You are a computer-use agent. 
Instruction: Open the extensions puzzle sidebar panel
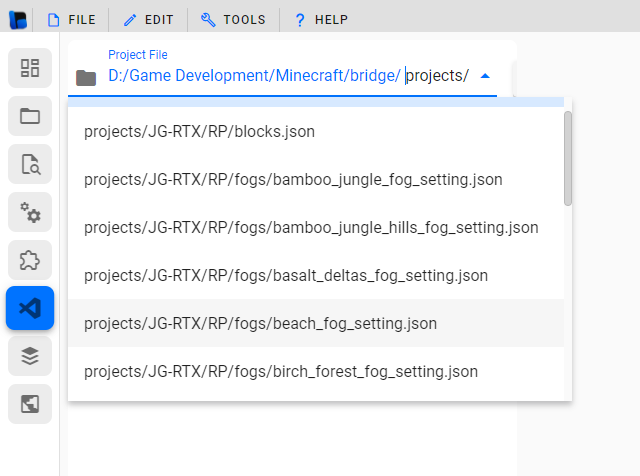[30, 260]
